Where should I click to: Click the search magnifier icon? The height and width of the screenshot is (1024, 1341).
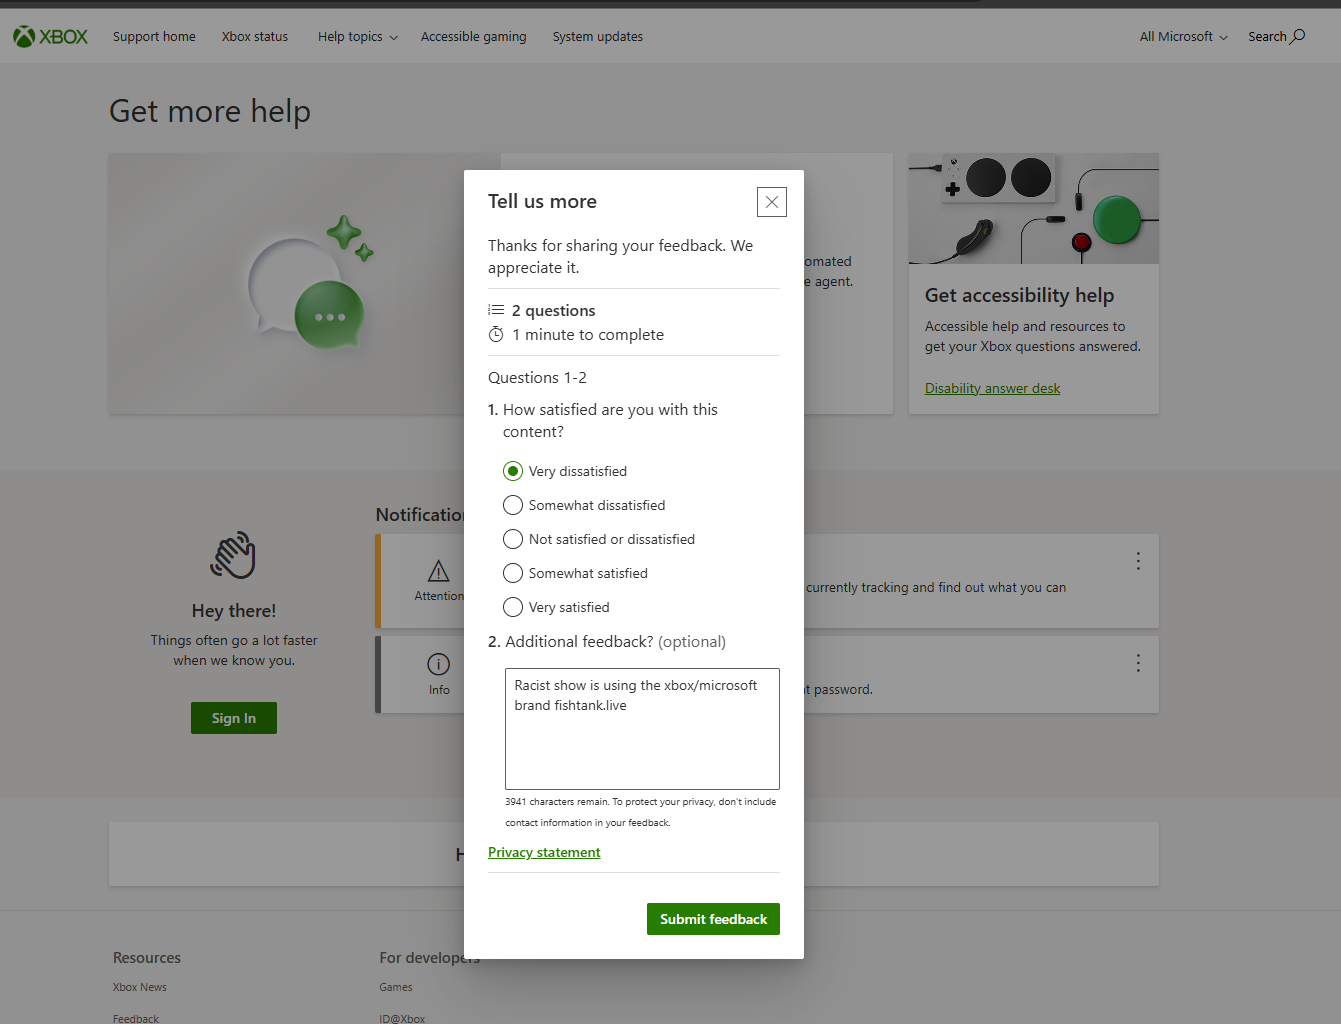coord(1298,37)
